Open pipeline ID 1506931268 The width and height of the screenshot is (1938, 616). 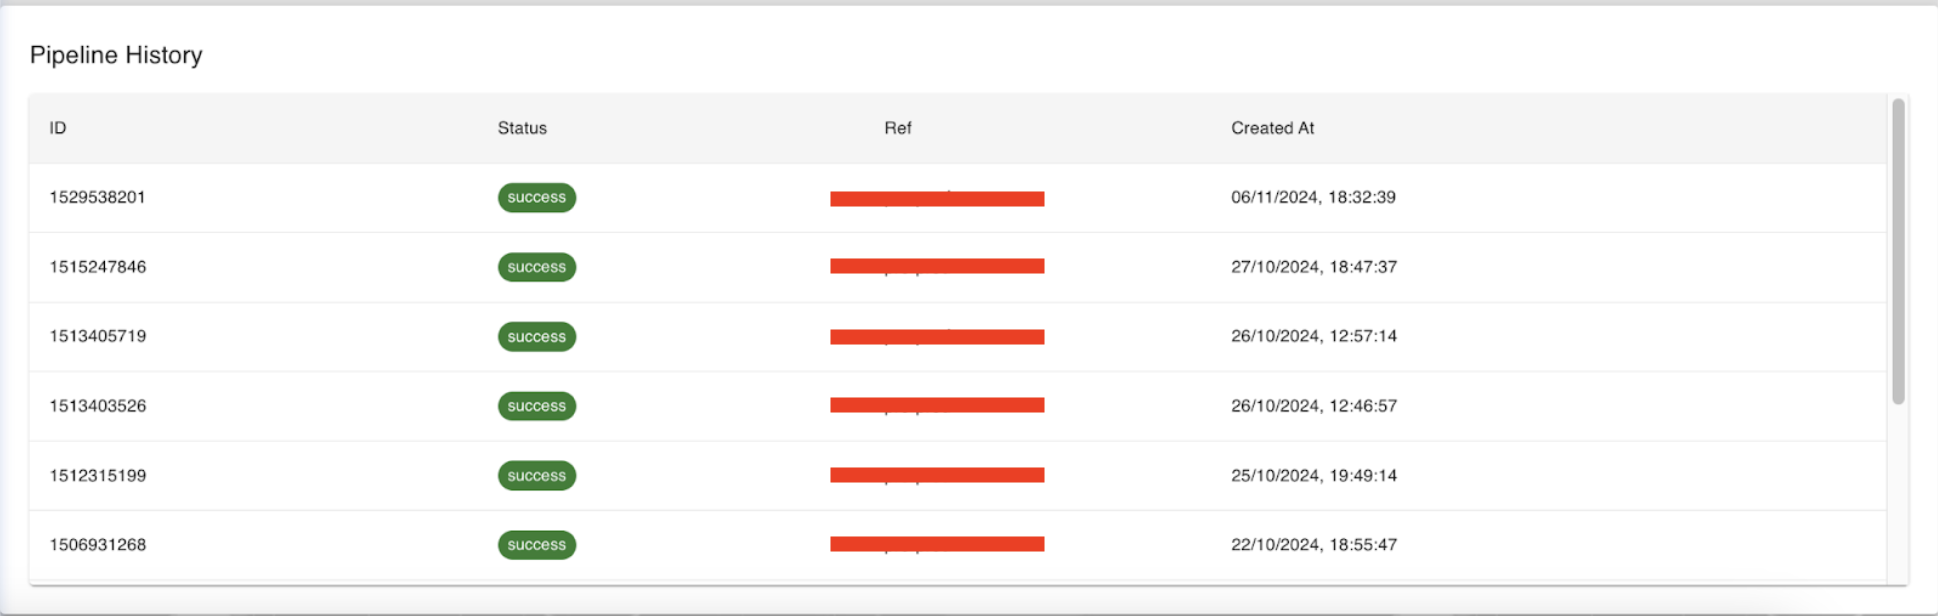[x=97, y=545]
